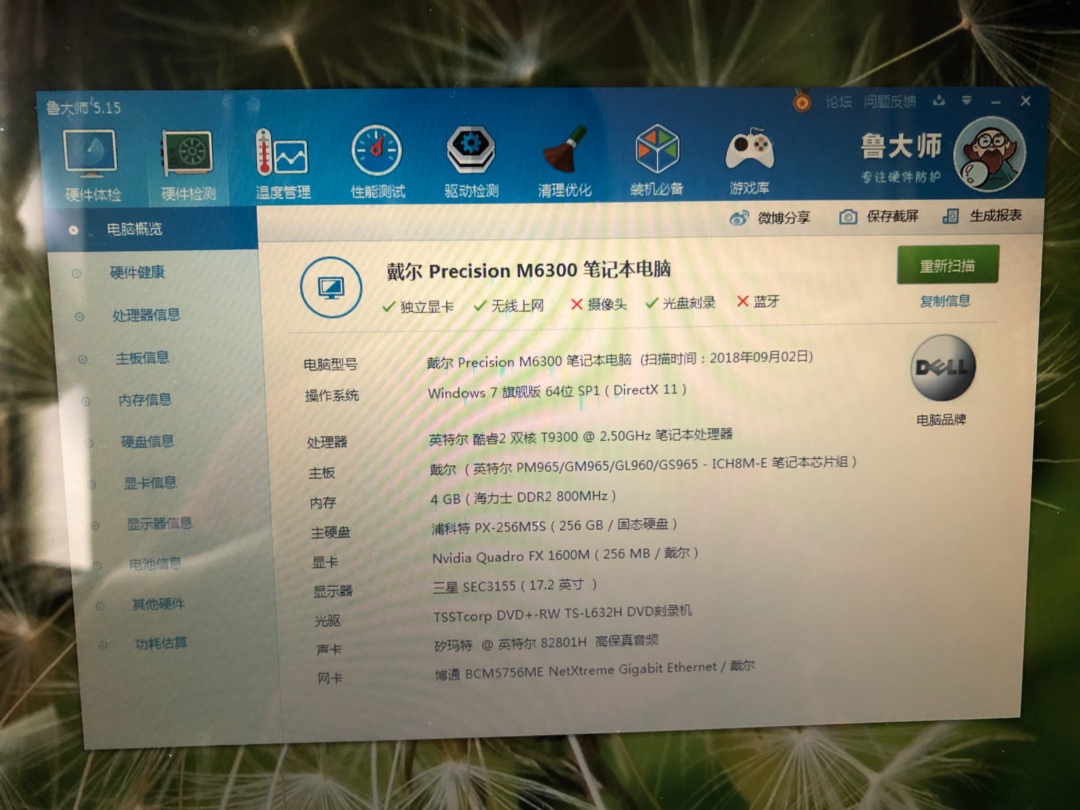The image size is (1080, 810).
Task: Click 无线上网 feature status
Action: point(509,305)
